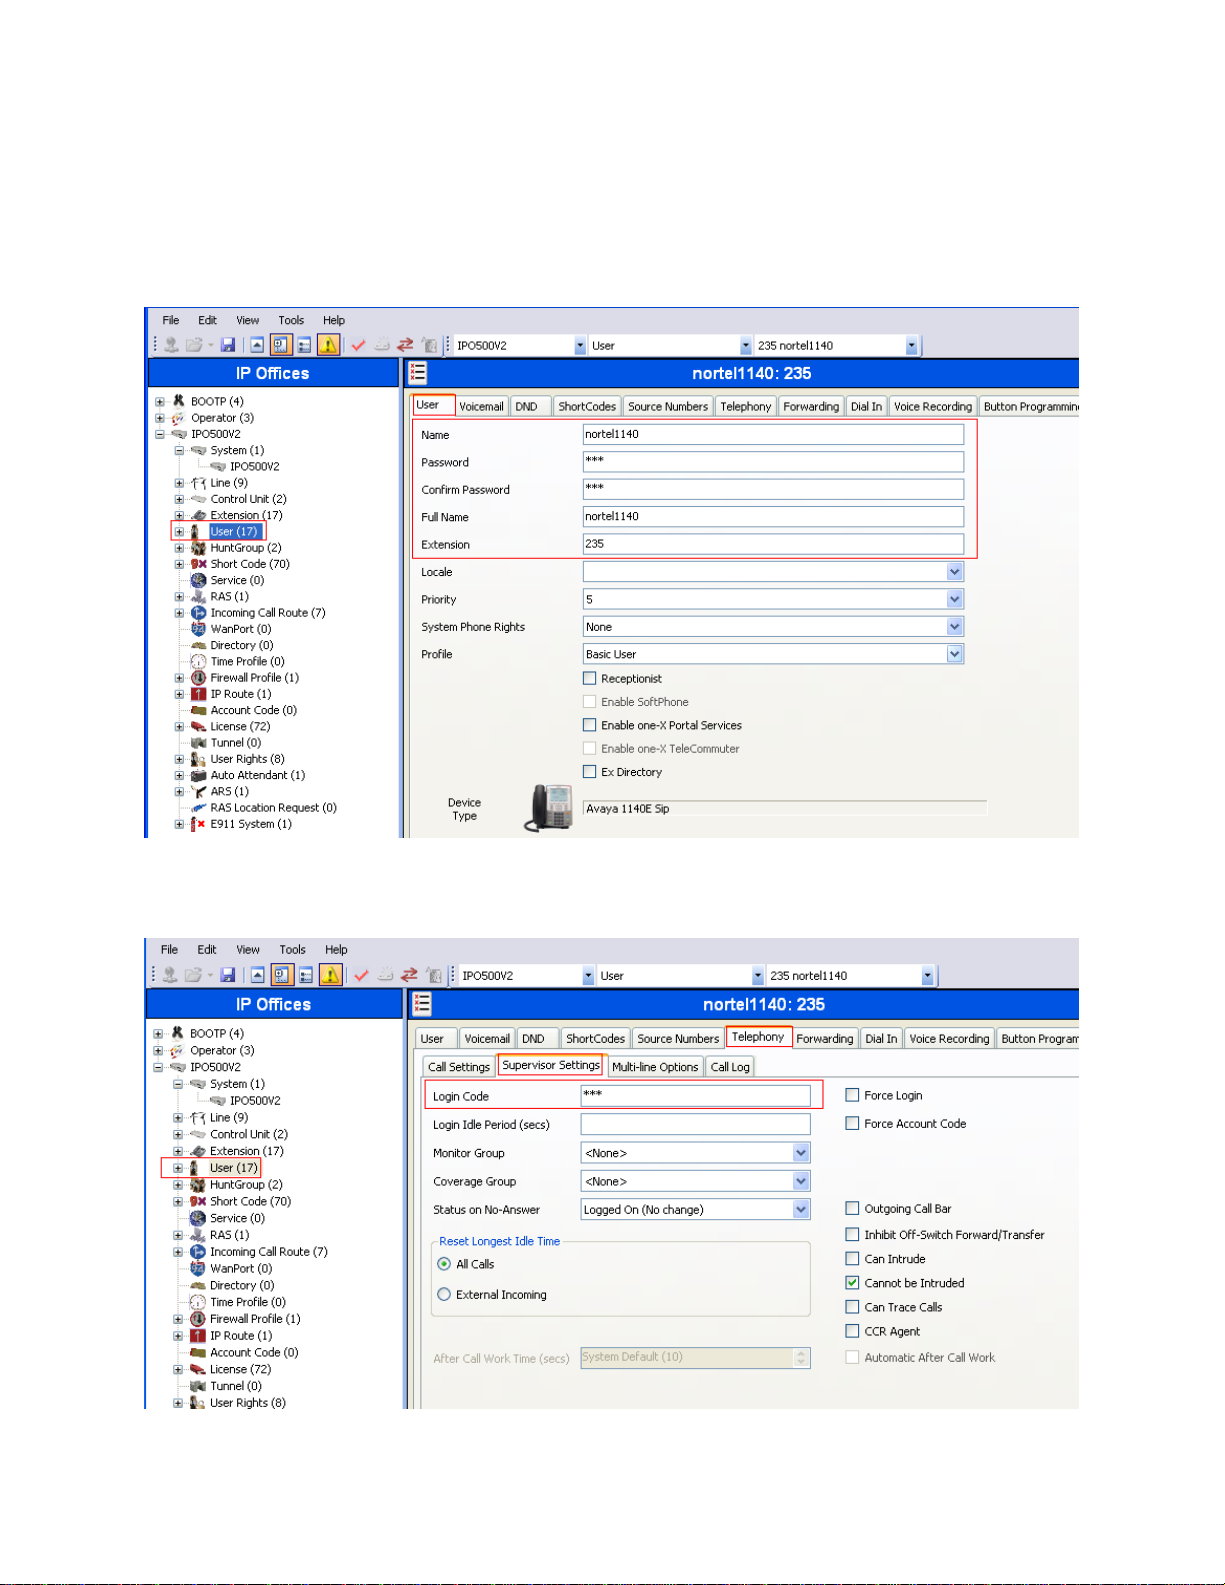1225x1585 pixels.
Task: Click the BOOTP tree icon in the User-tab window
Action: pos(178,401)
